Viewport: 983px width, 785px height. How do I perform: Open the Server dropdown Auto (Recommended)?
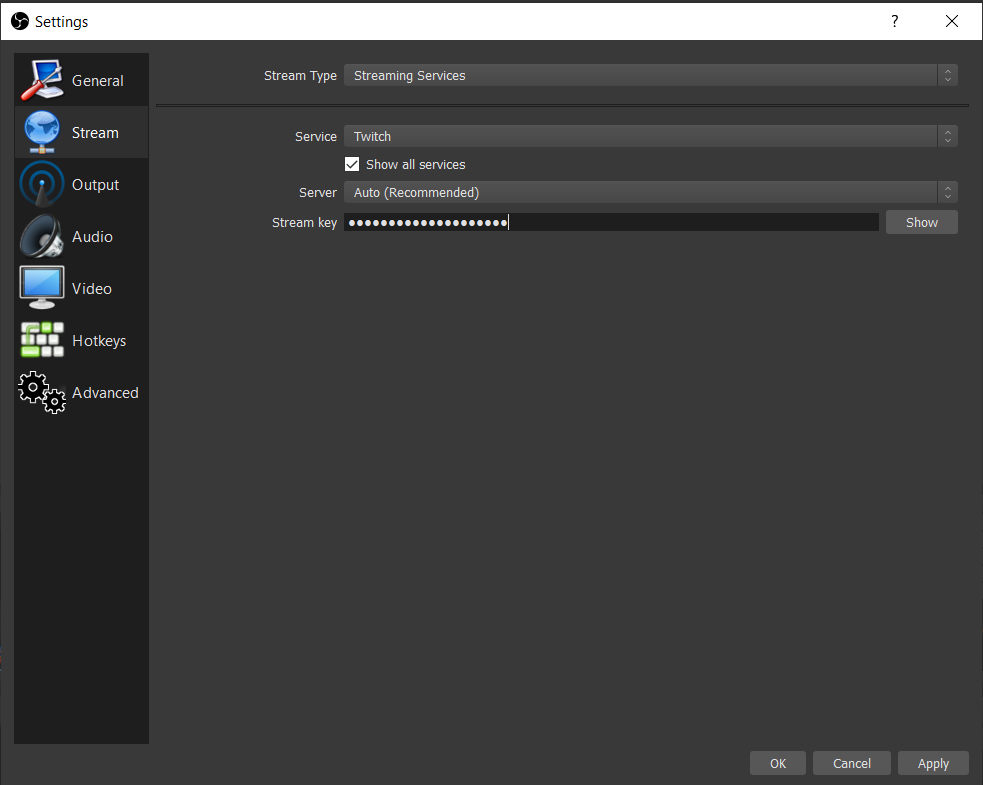tap(650, 192)
